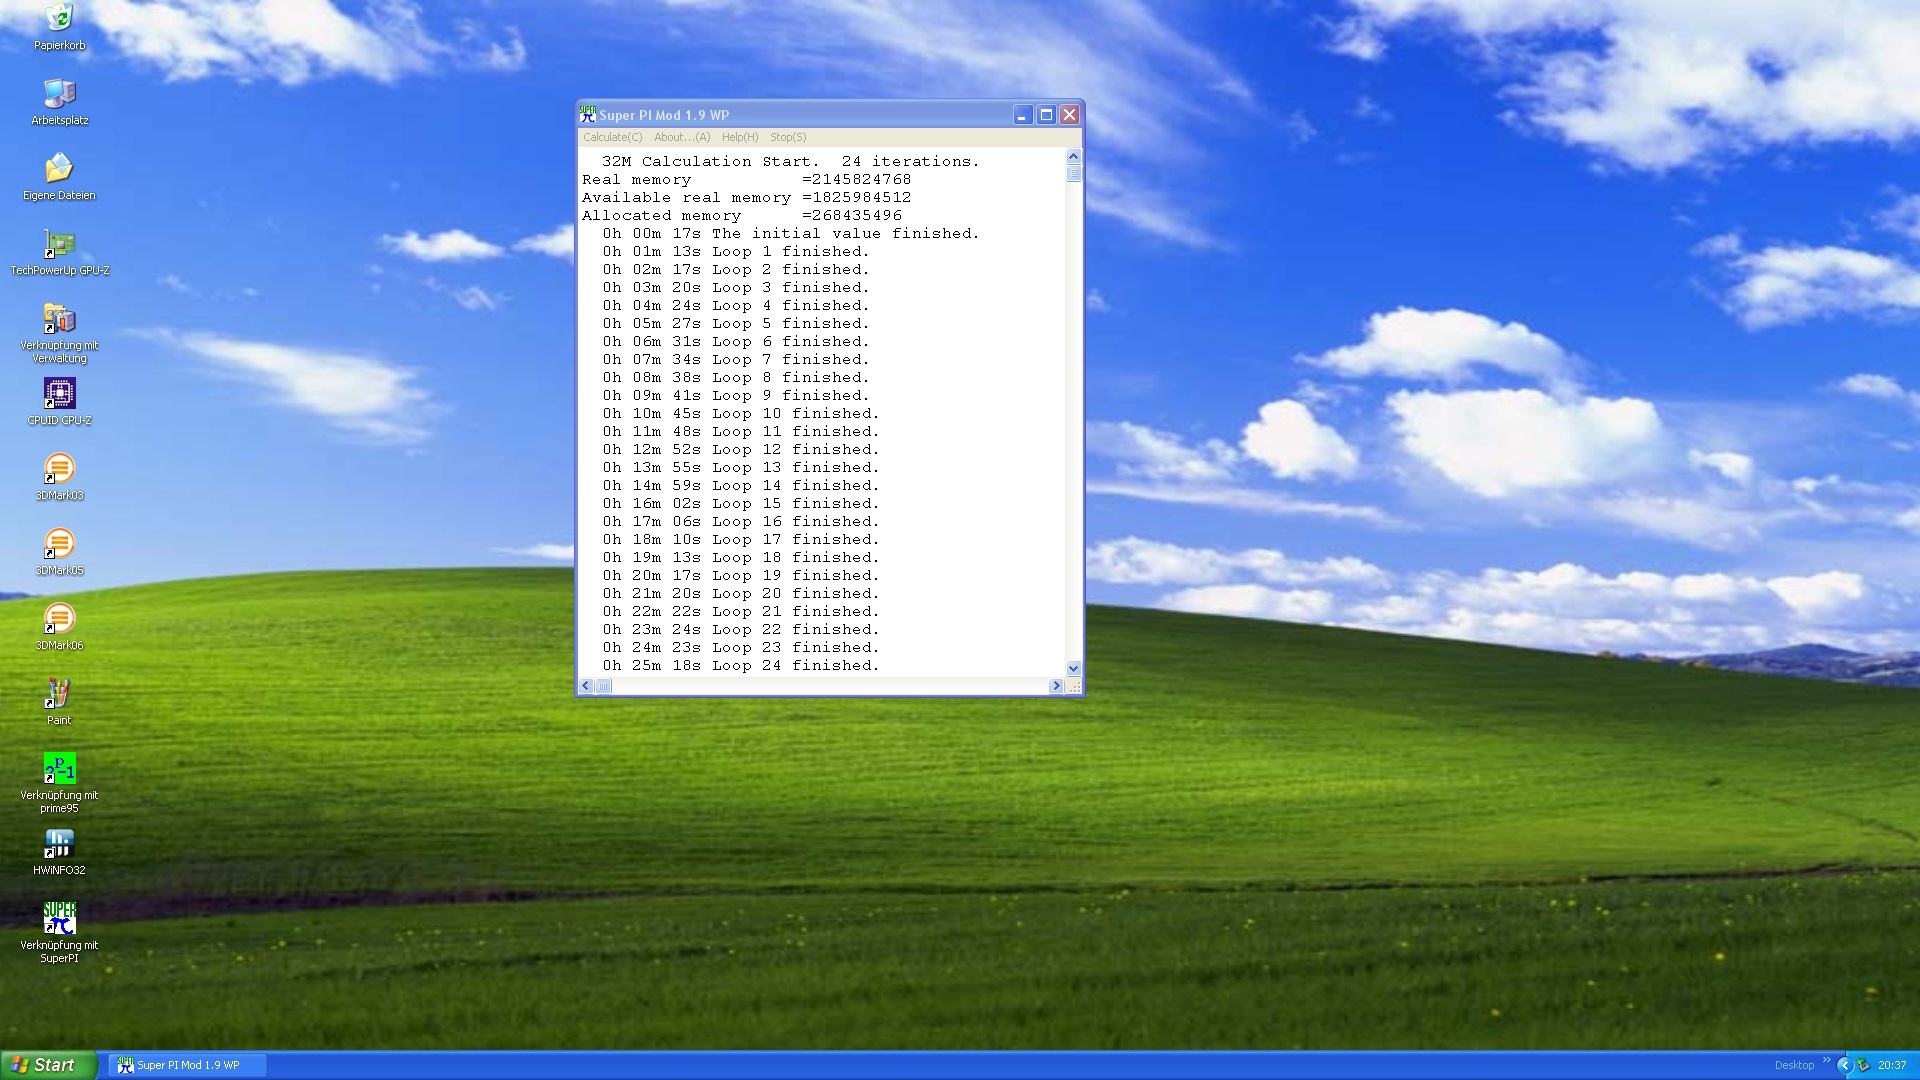Select the 3DMark05 desktop shortcut
Image resolution: width=1920 pixels, height=1080 pixels.
[59, 544]
